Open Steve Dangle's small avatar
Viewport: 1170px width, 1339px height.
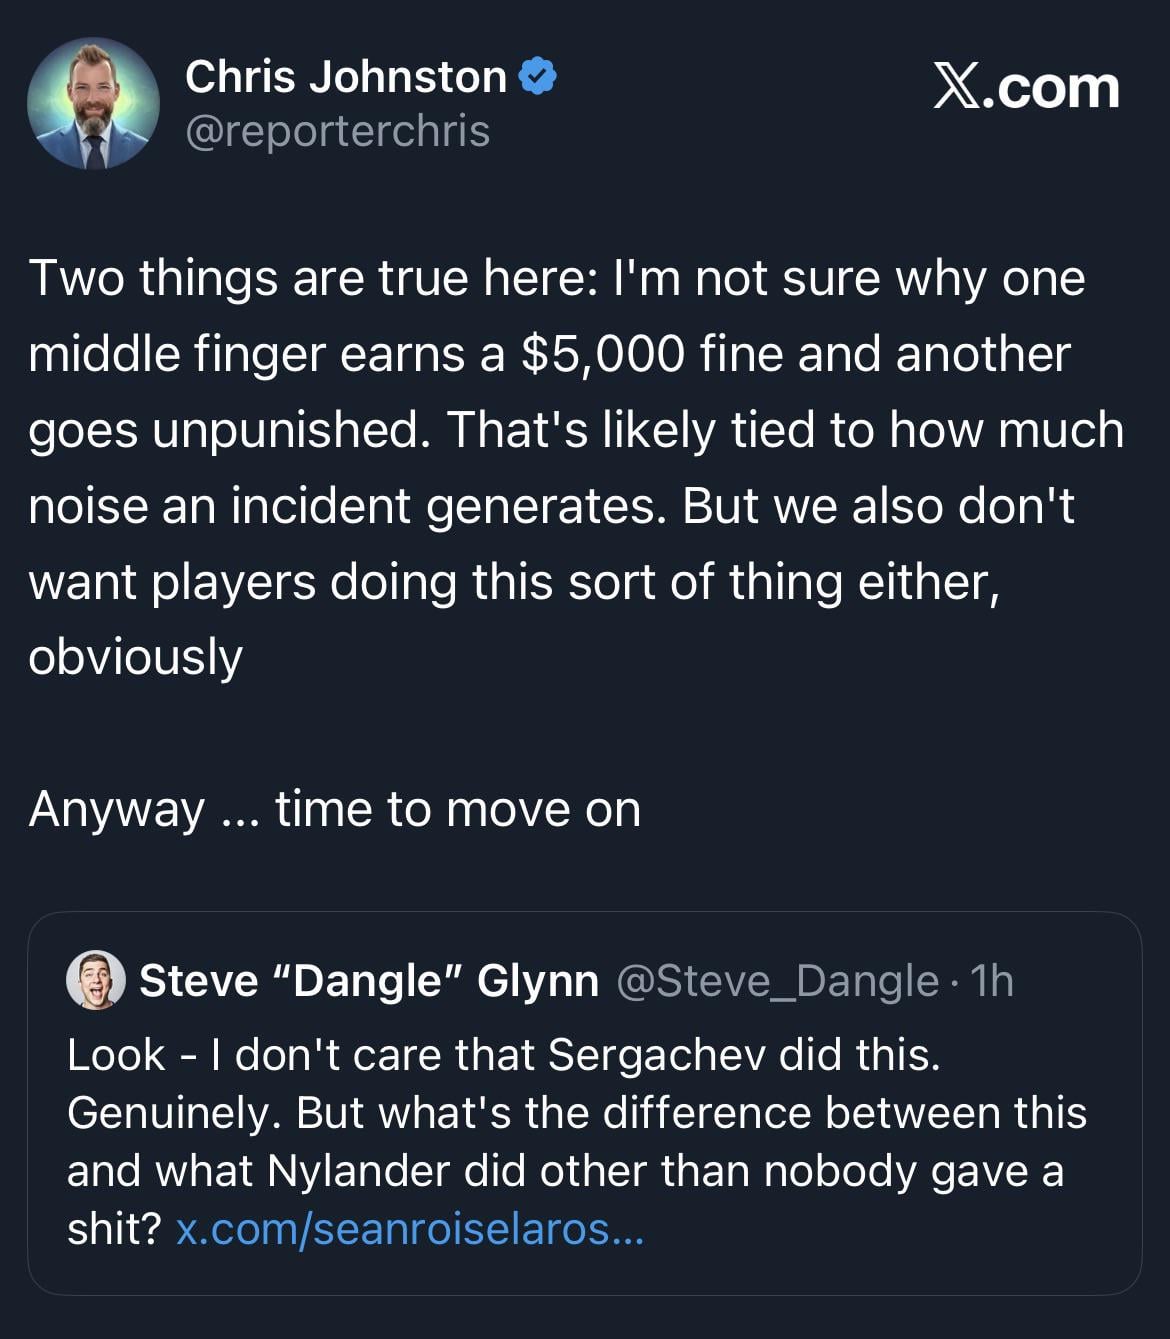[96, 980]
